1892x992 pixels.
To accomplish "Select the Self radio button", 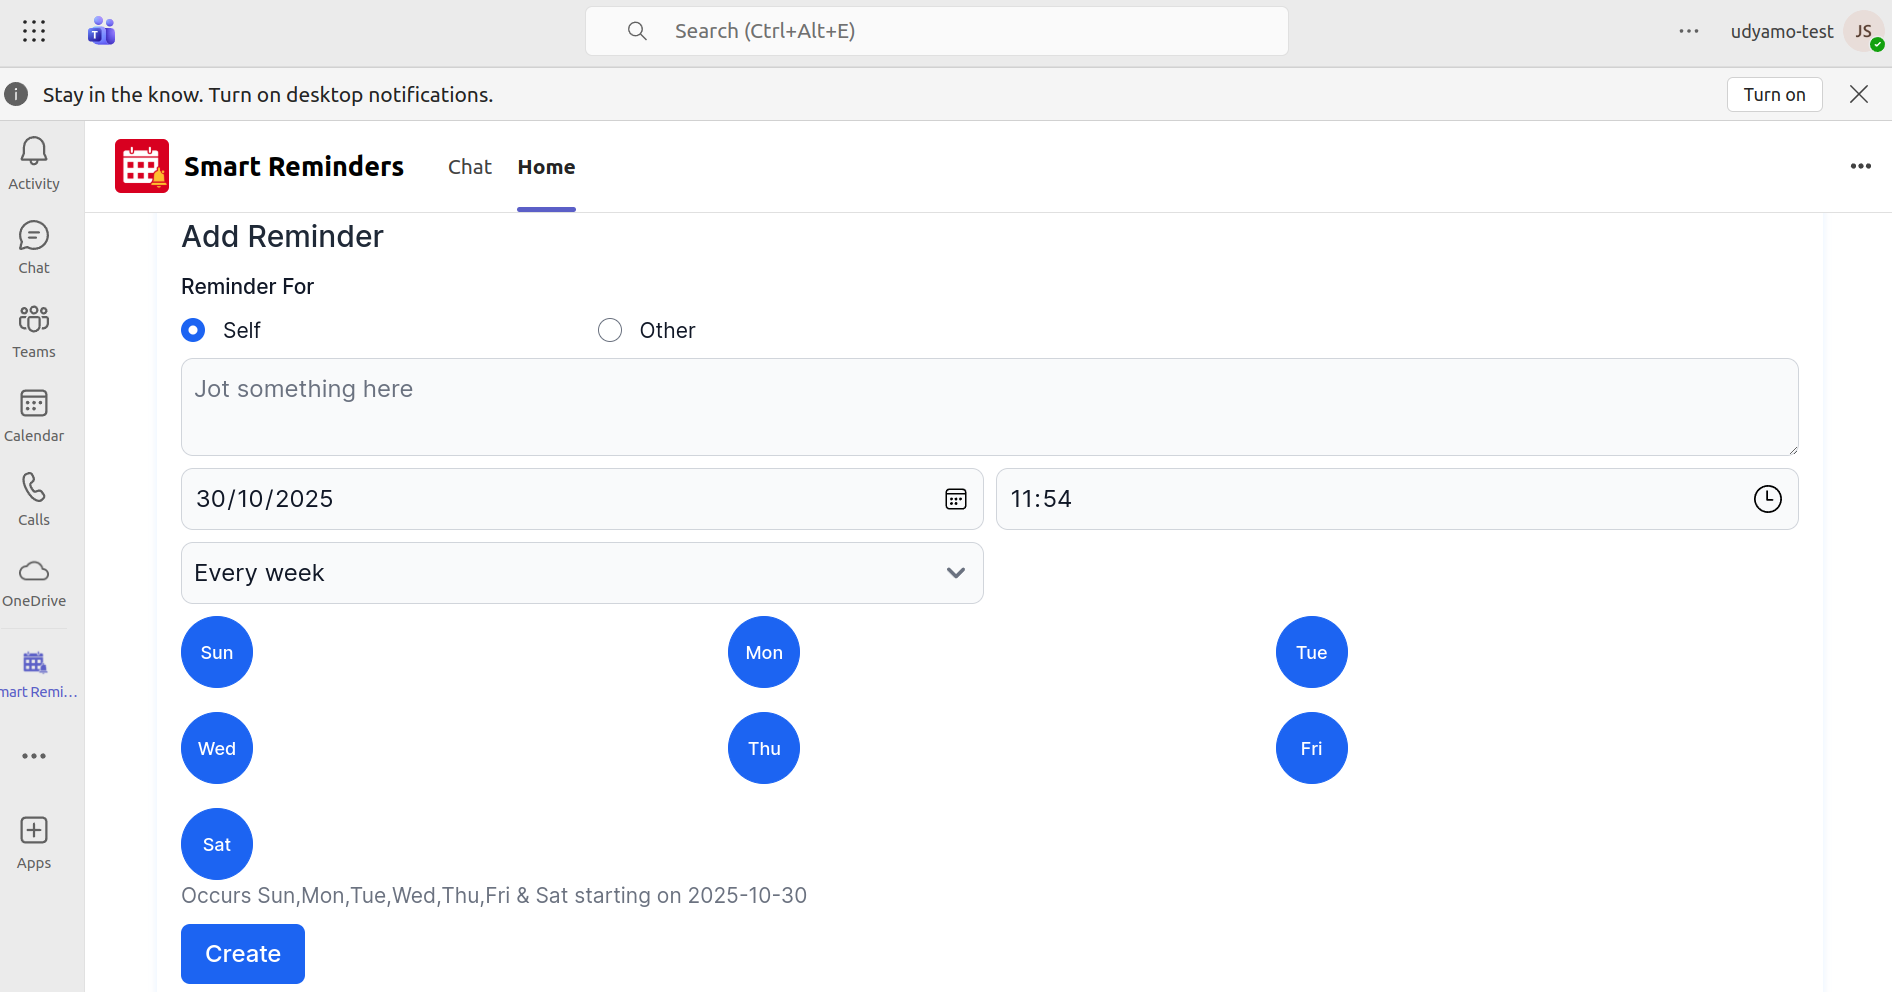I will (x=193, y=330).
